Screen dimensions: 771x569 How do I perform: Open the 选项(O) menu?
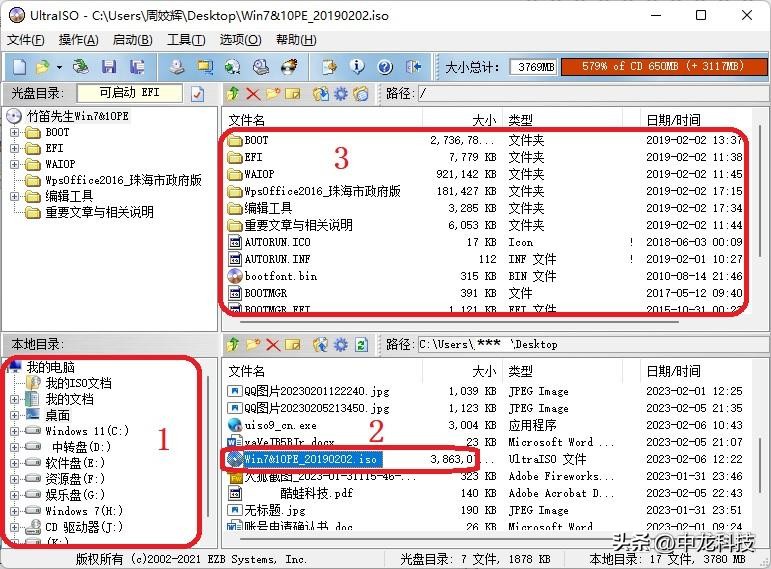pos(240,40)
